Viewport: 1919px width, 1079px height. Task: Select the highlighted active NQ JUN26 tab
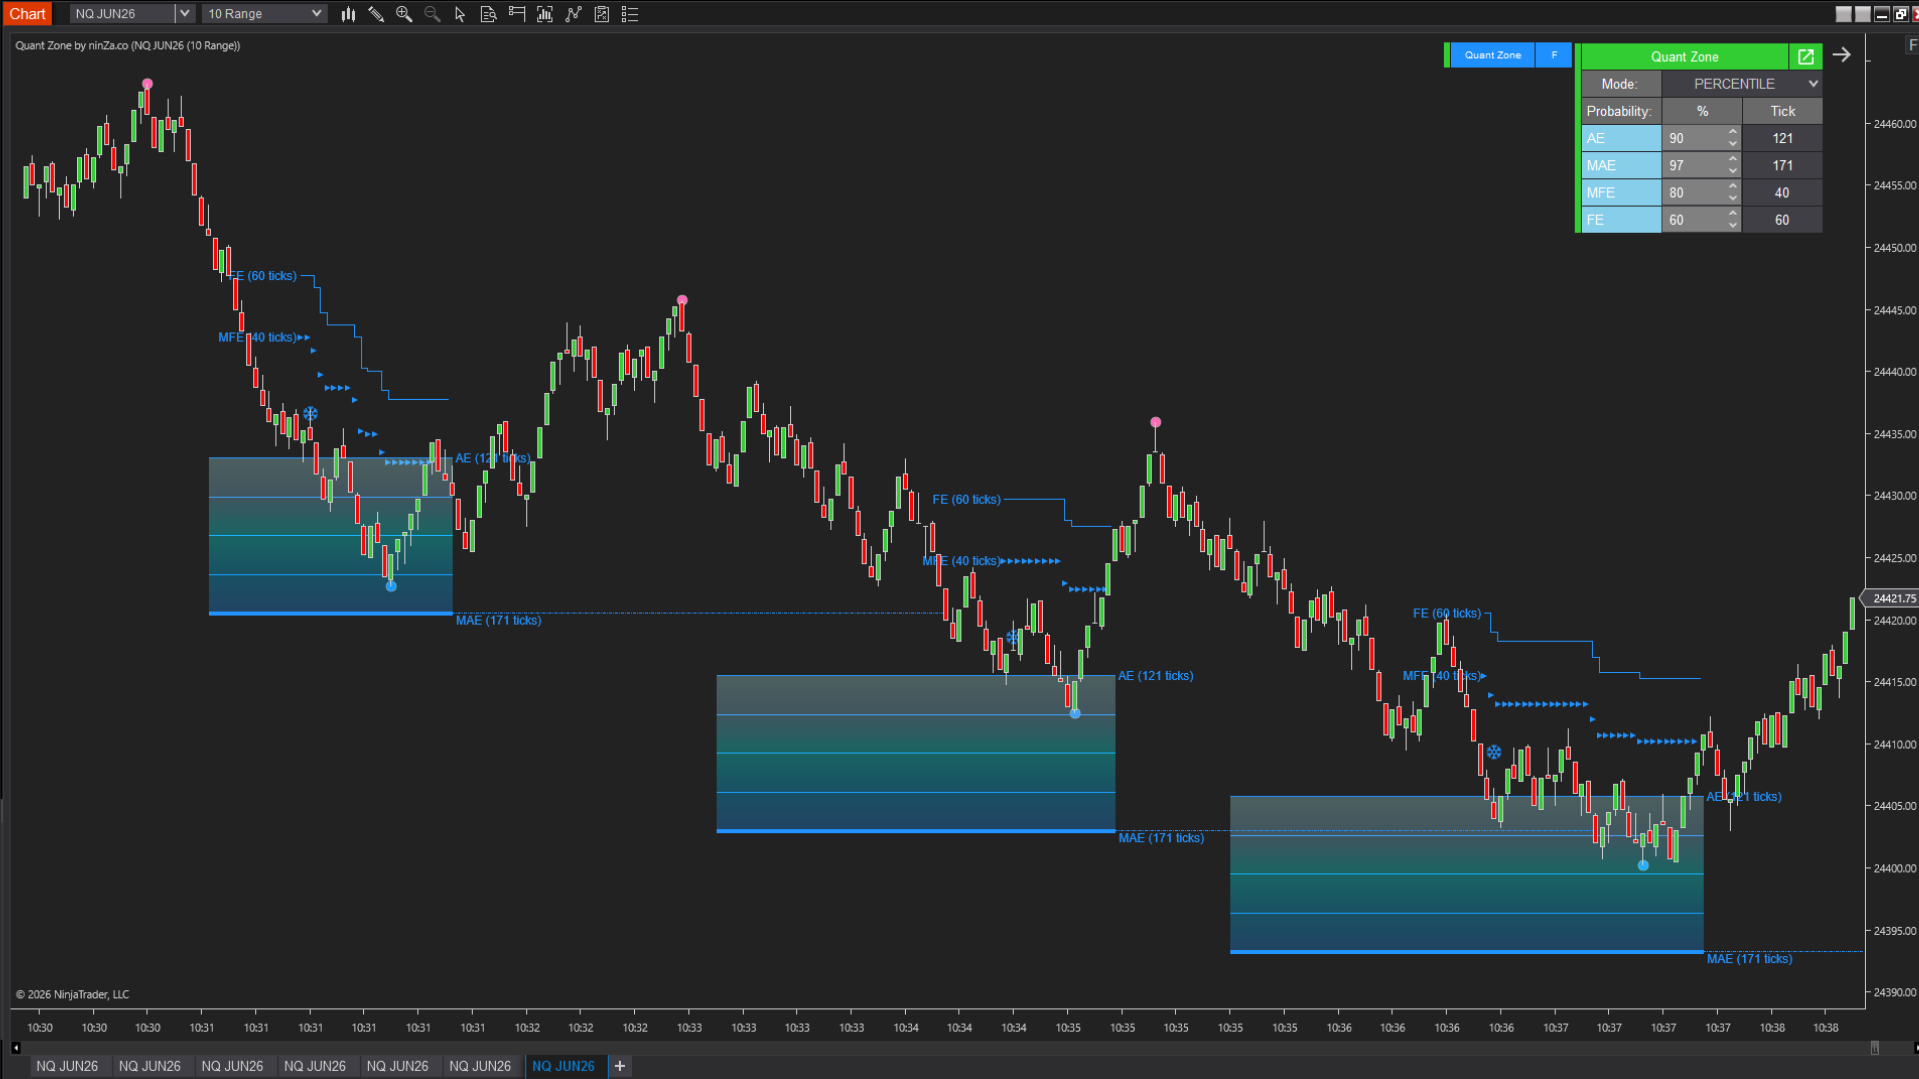(563, 1066)
